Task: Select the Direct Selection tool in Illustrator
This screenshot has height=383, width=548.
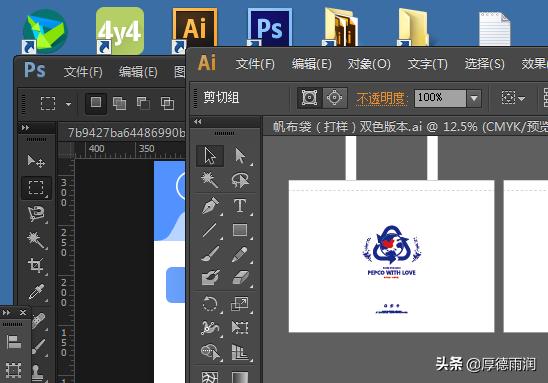Action: tap(240, 156)
